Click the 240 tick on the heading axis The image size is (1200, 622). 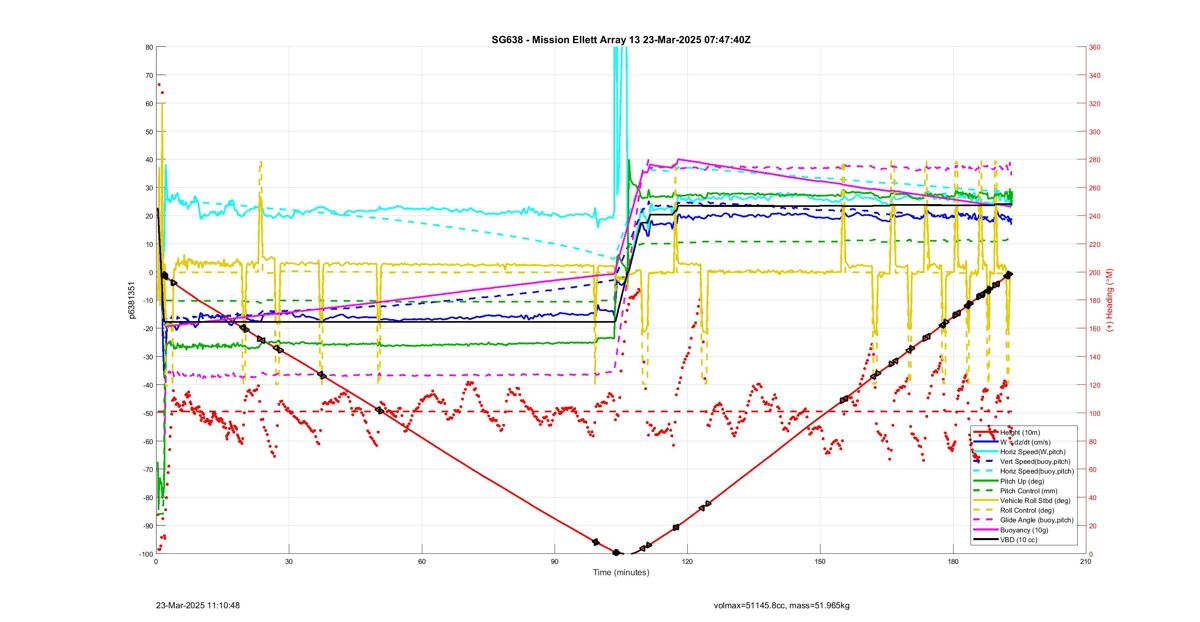[x=1095, y=216]
